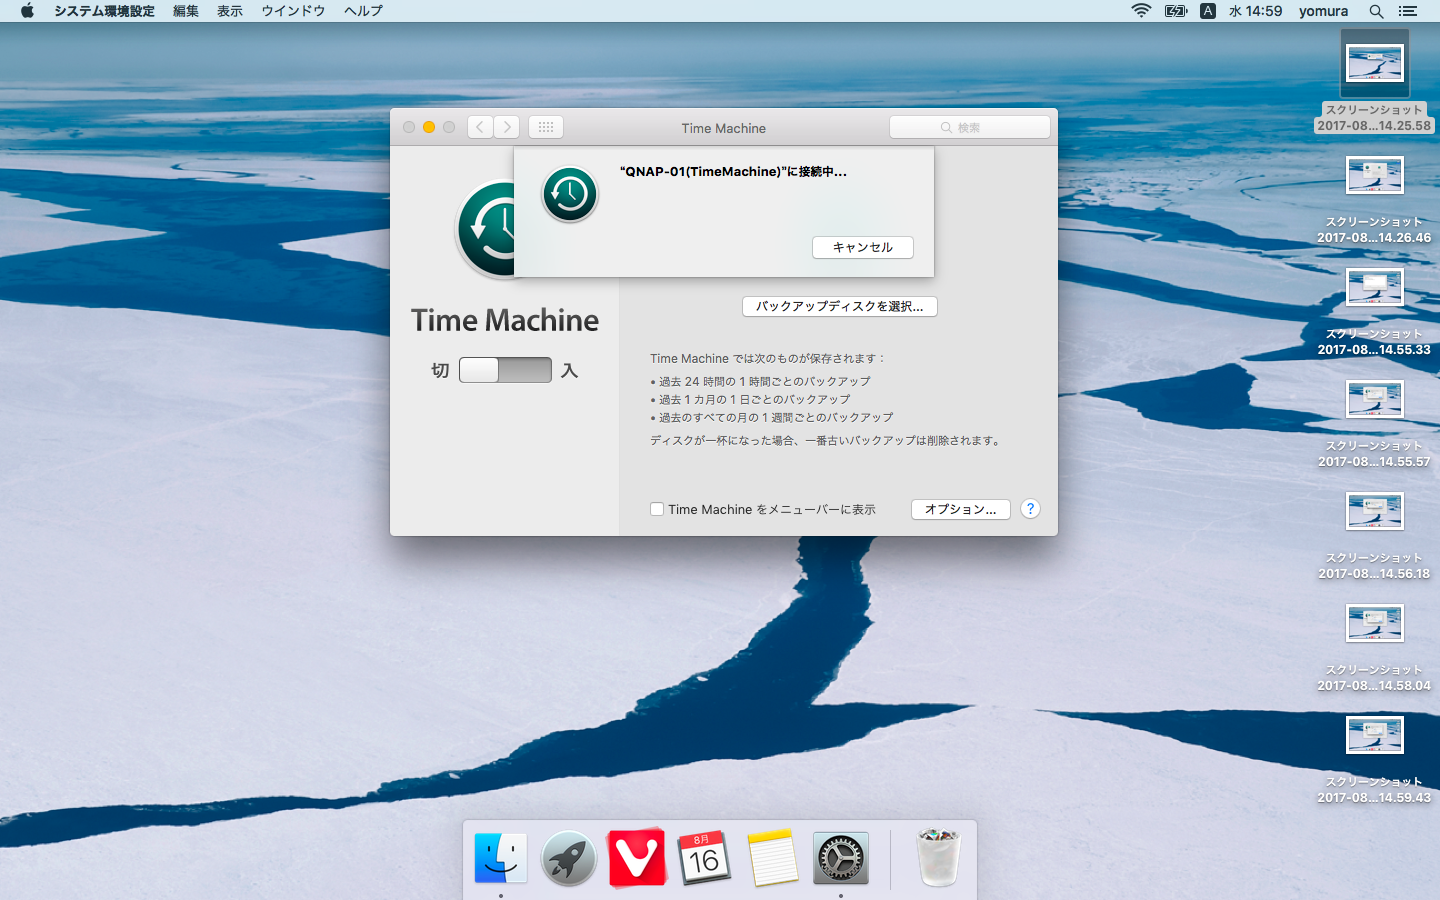
Task: Click the Wi-Fi status icon
Action: pos(1141,11)
